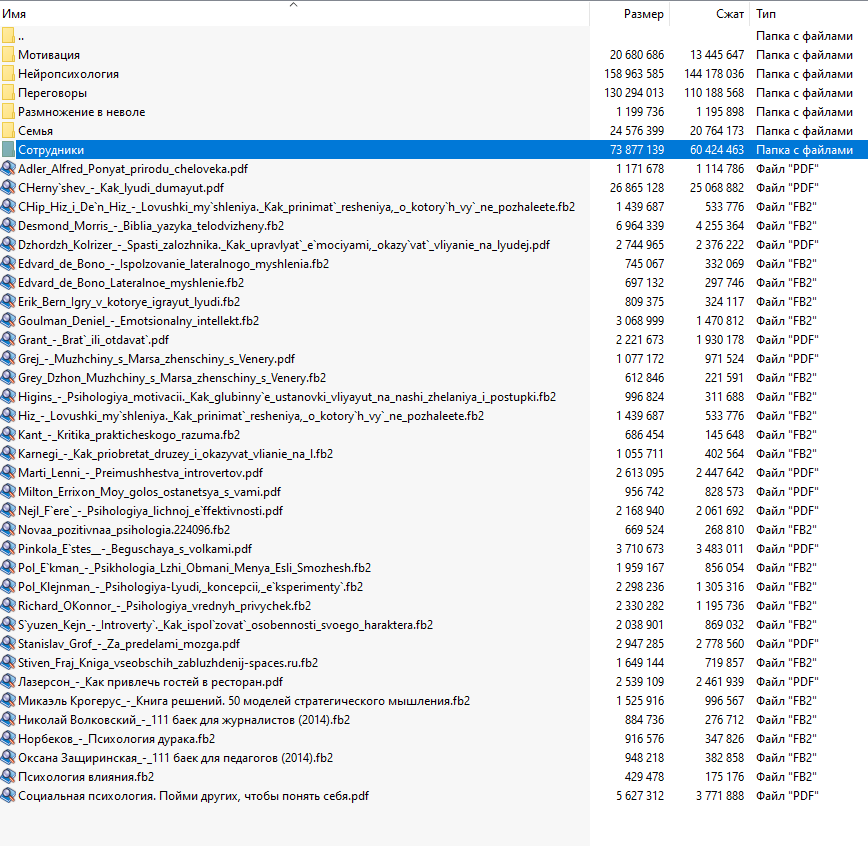This screenshot has height=846, width=868.
Task: Click the parent directory '..' folder icon
Action: pyautogui.click(x=9, y=36)
